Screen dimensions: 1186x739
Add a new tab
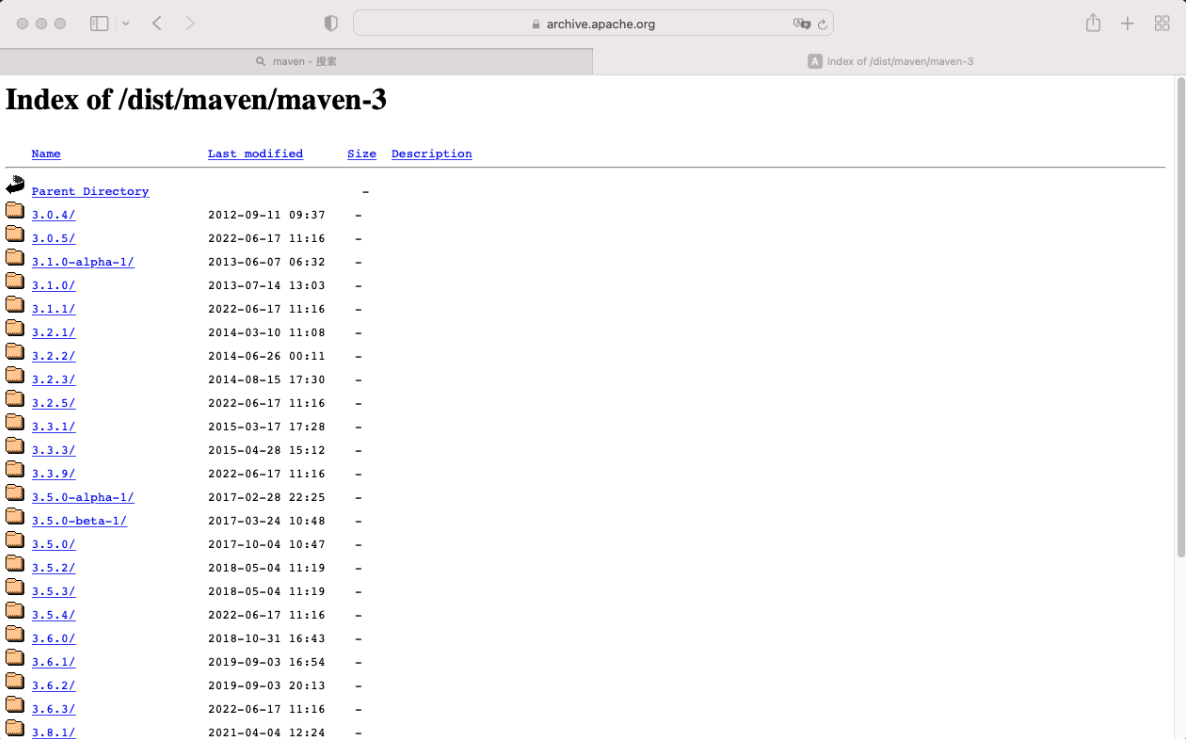[x=1127, y=23]
